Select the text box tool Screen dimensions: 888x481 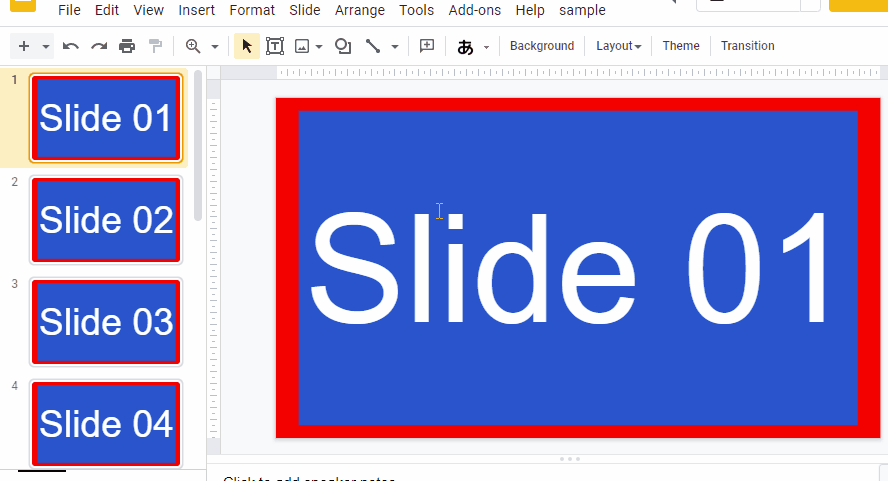click(275, 46)
